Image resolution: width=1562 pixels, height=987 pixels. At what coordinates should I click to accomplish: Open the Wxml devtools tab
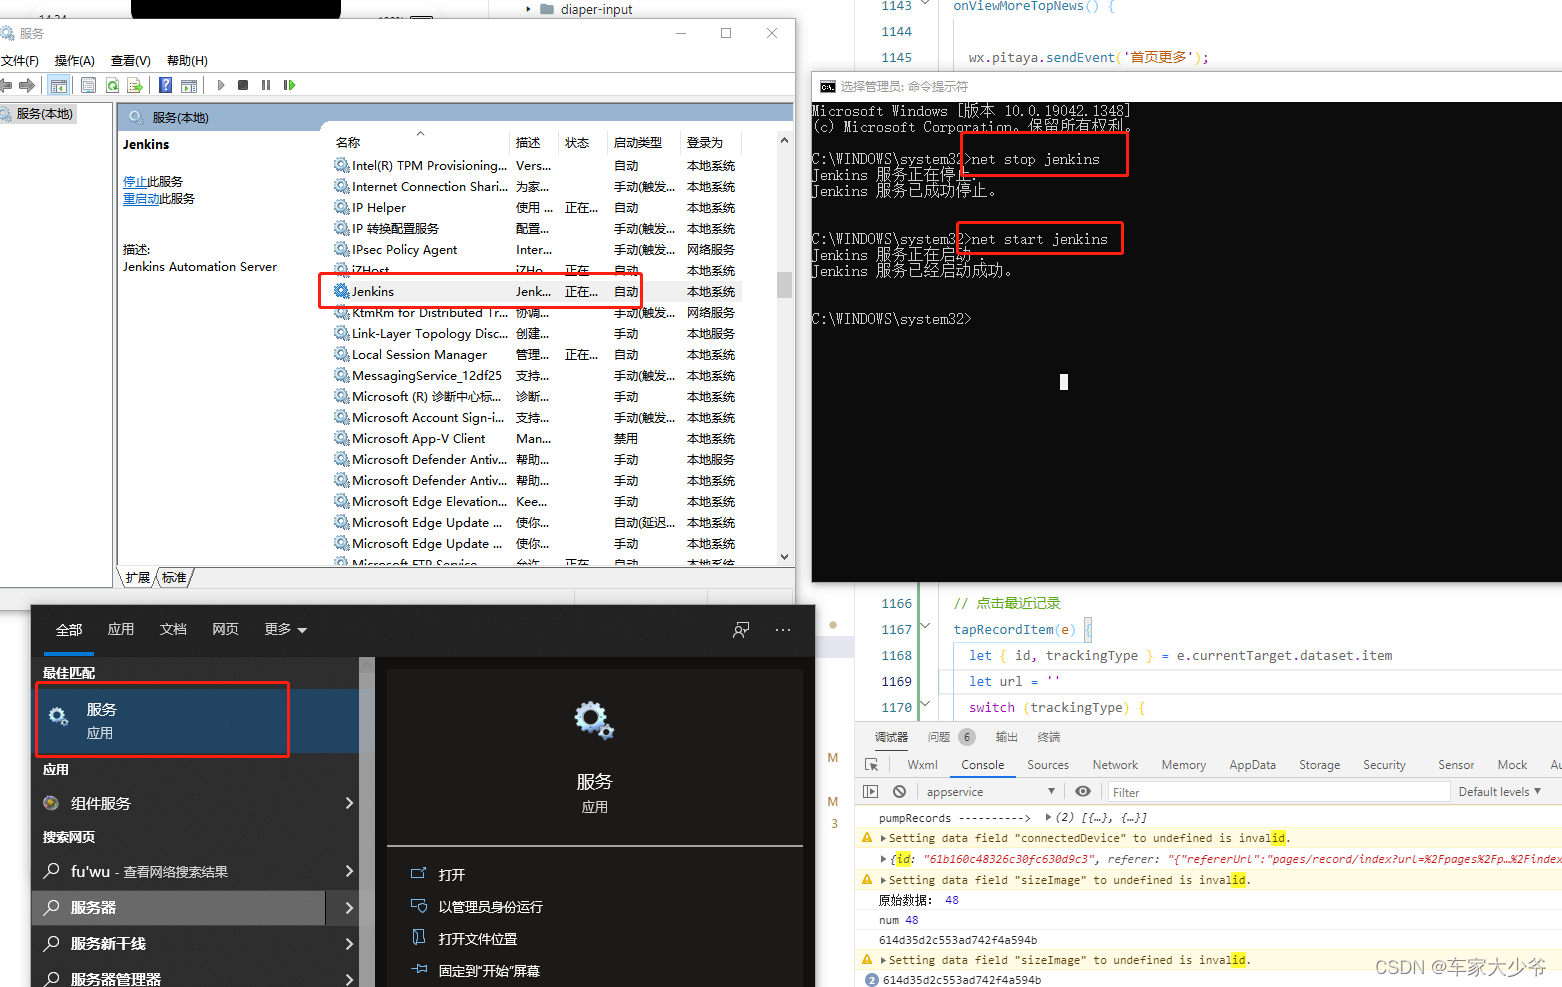tap(922, 765)
